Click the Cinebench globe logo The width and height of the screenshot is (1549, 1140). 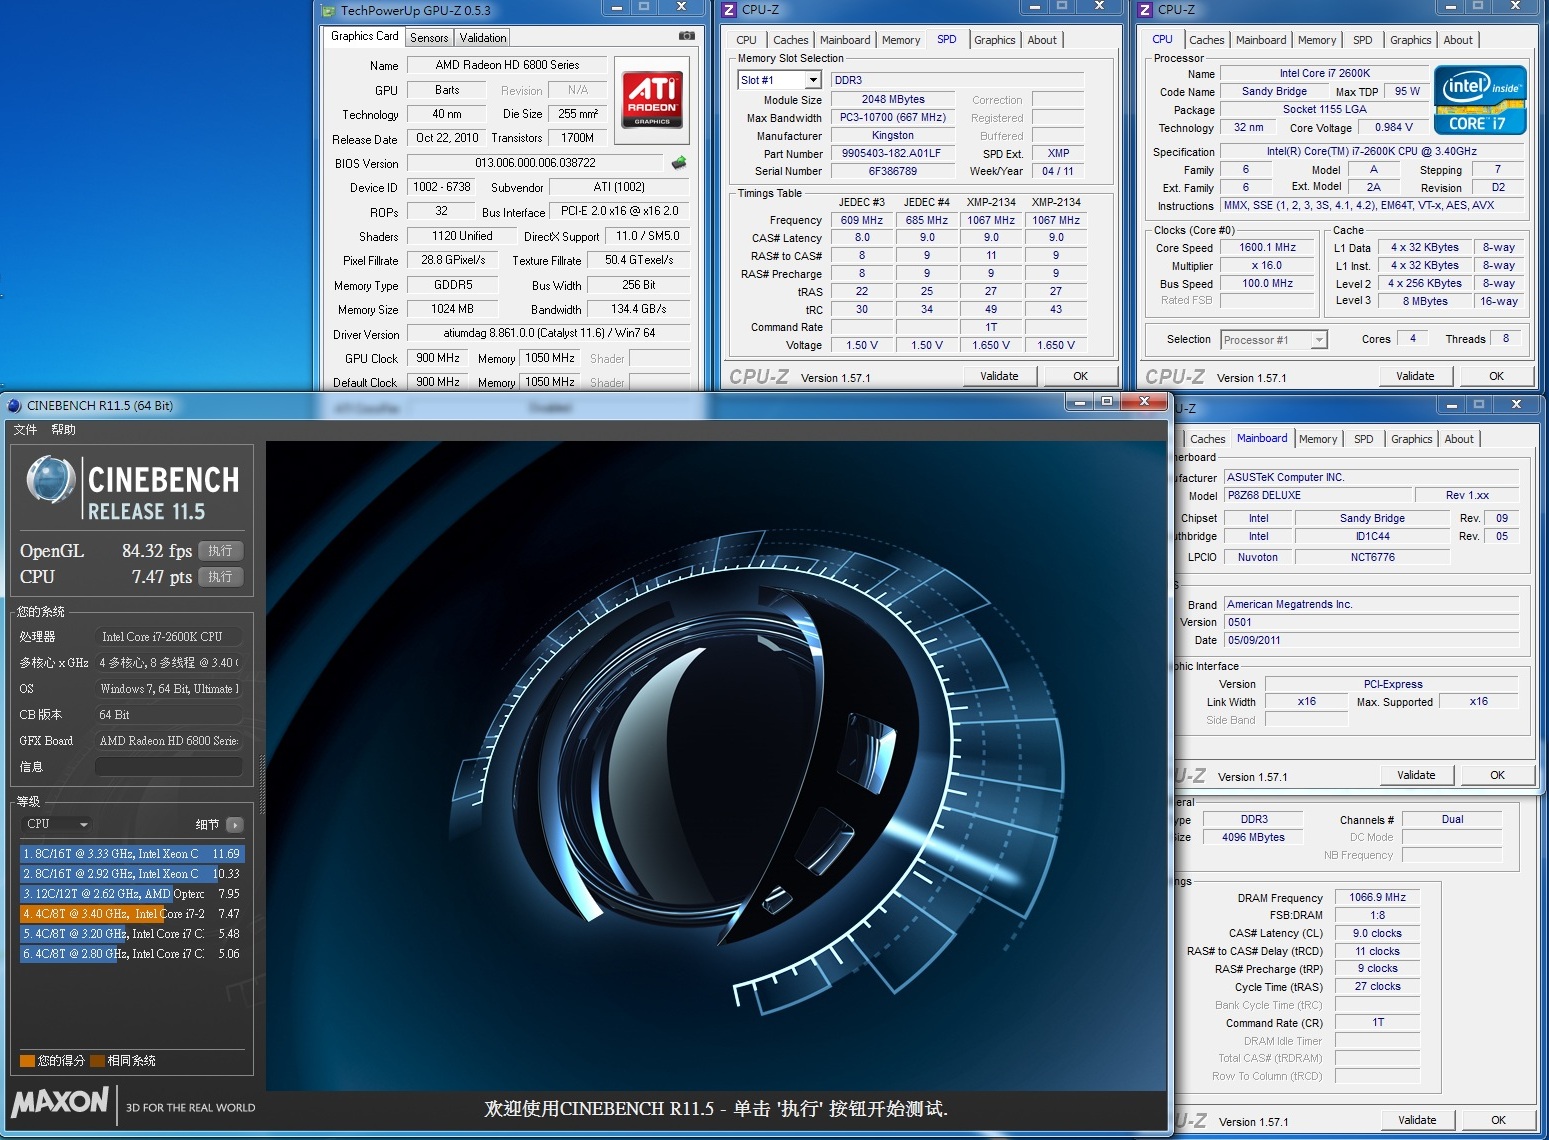pyautogui.click(x=51, y=480)
